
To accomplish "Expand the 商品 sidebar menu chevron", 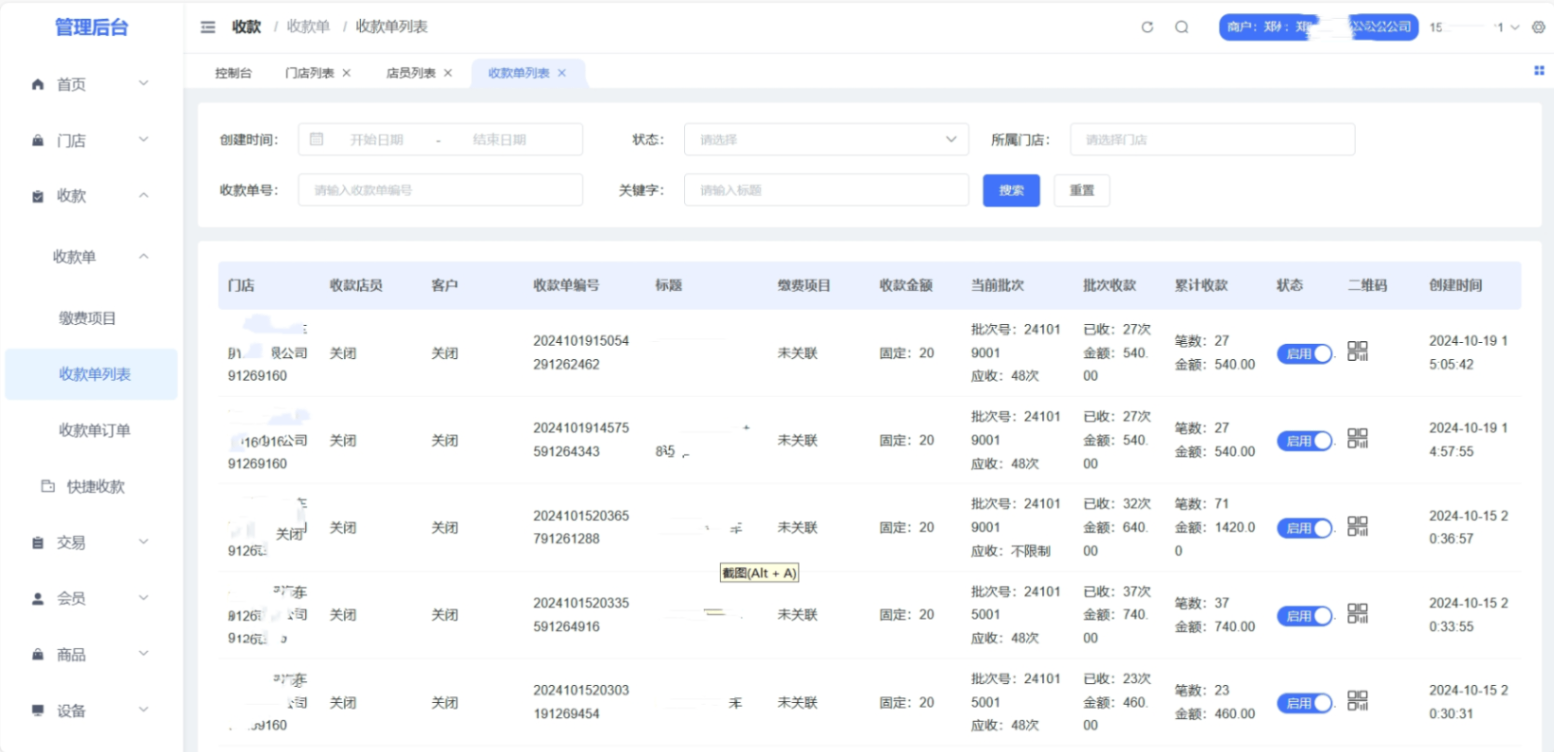I will click(x=143, y=654).
